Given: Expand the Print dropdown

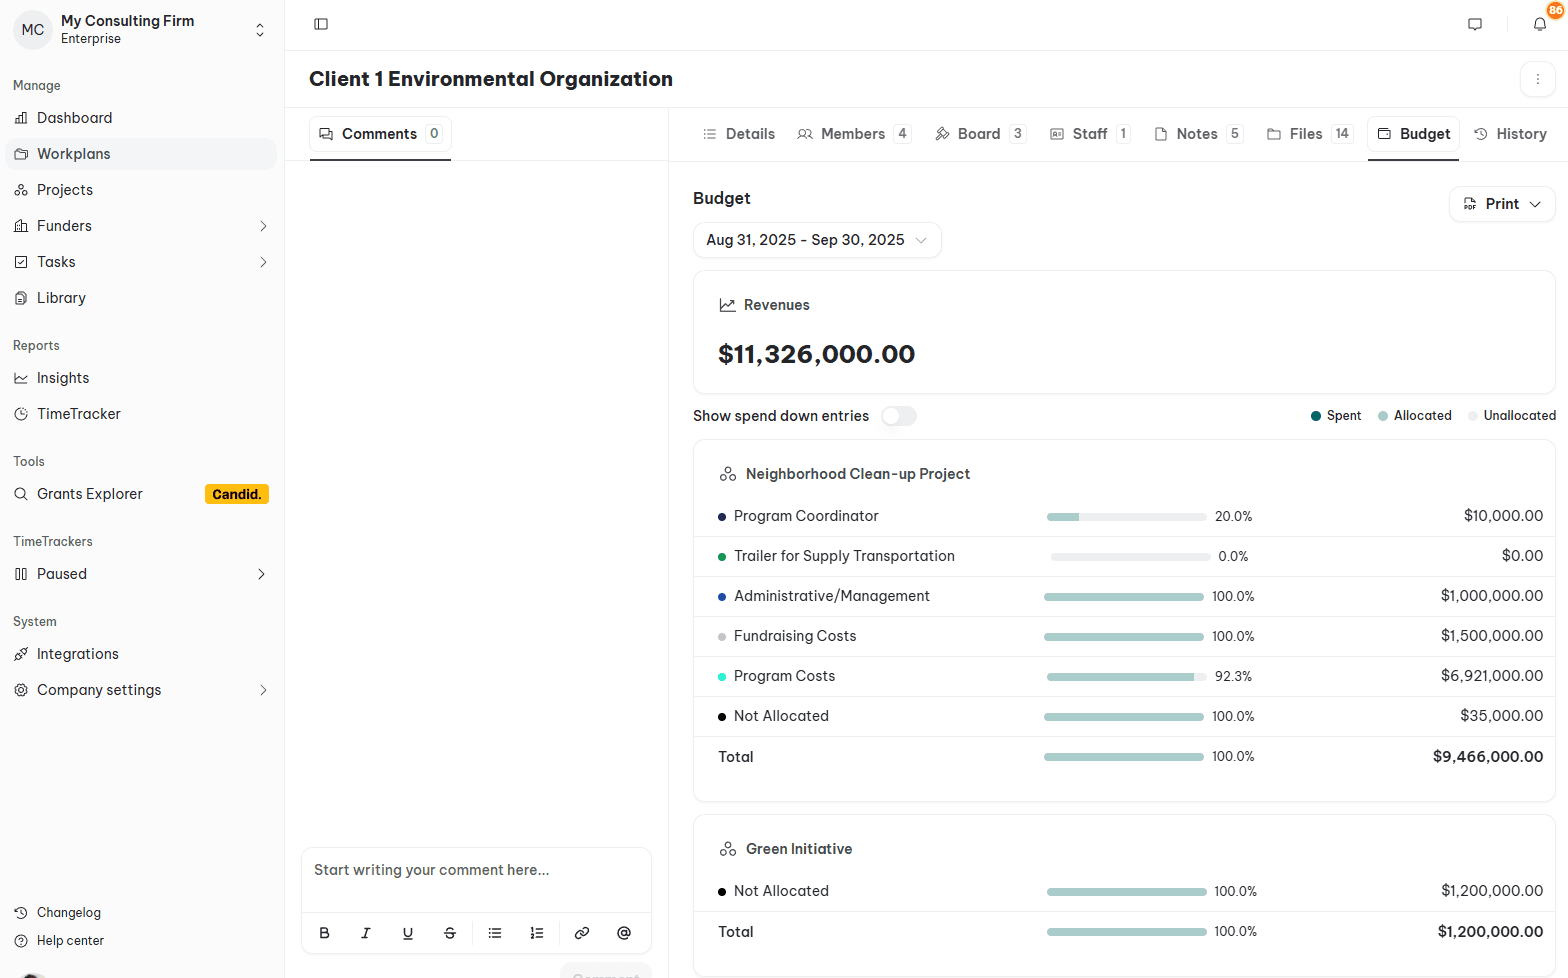Looking at the screenshot, I should point(1502,204).
